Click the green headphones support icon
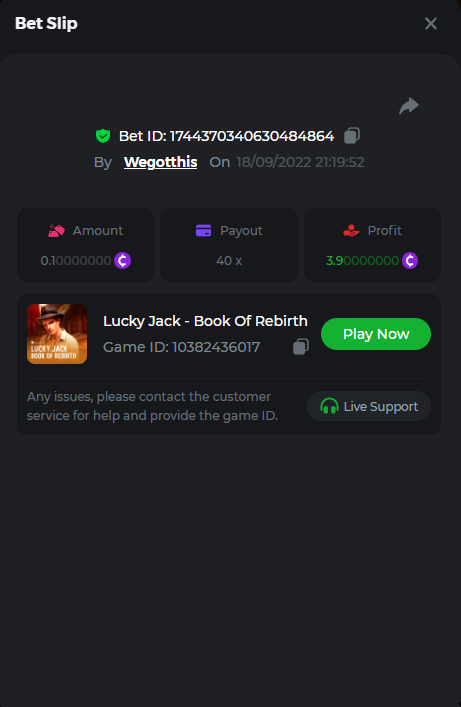The width and height of the screenshot is (461, 707). pos(329,406)
